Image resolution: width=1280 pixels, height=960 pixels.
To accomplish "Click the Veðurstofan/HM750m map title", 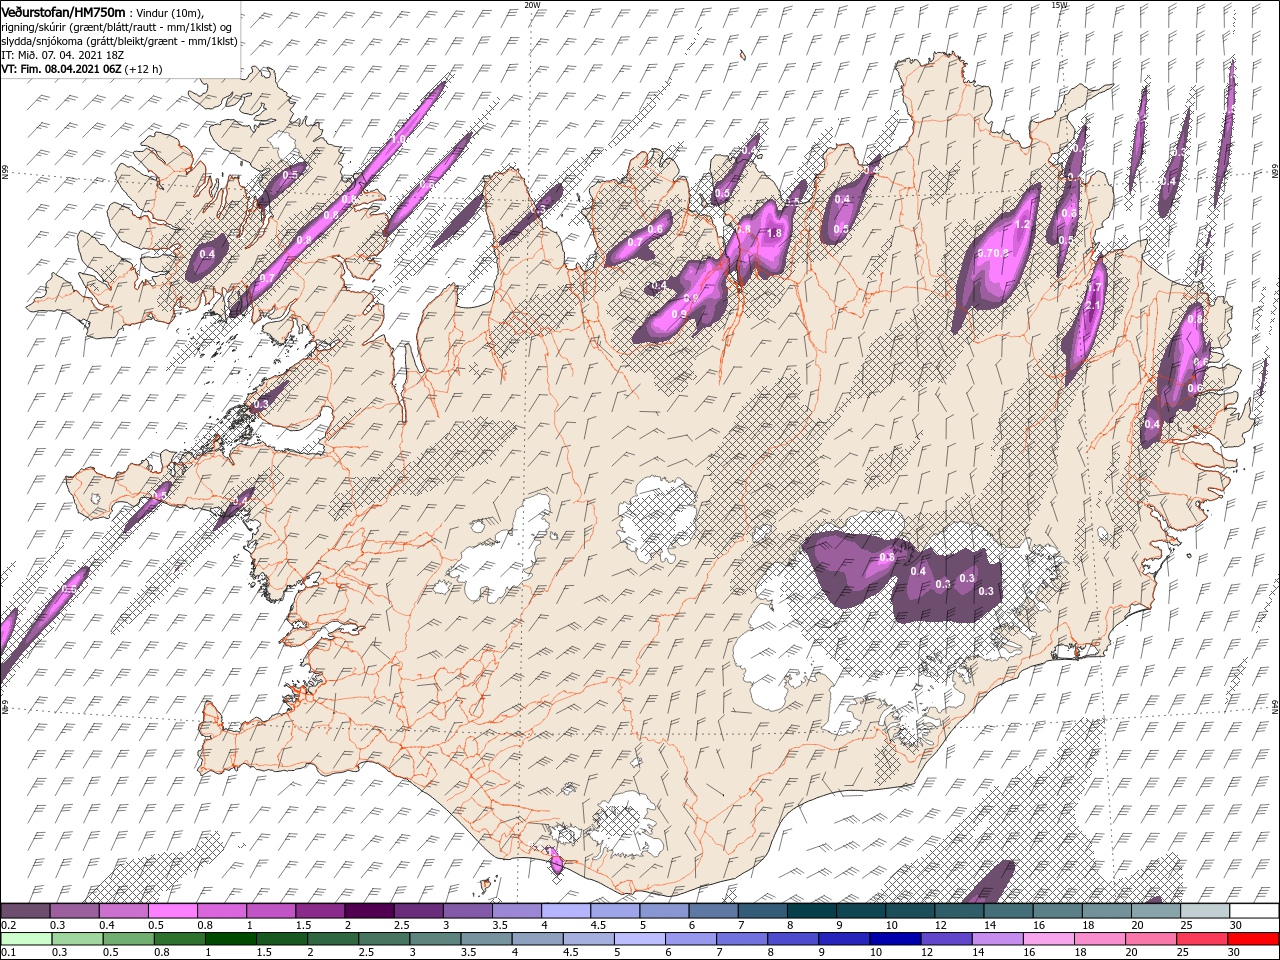I will (63, 12).
